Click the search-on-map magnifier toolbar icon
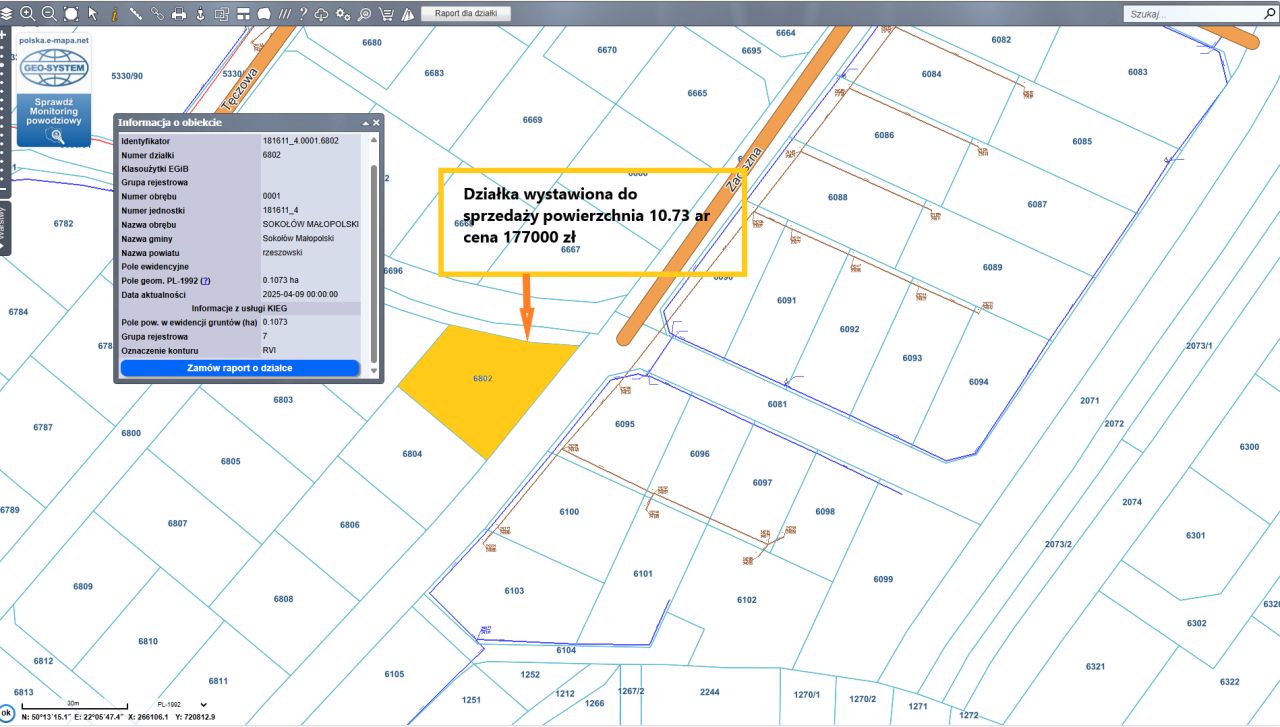Image resolution: width=1280 pixels, height=727 pixels. click(x=364, y=14)
